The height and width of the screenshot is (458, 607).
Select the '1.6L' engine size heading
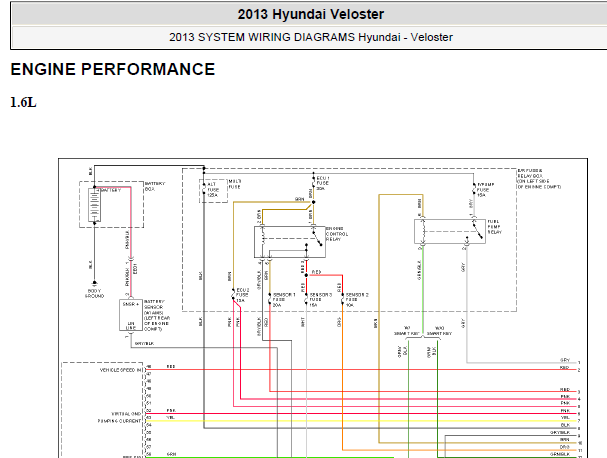pyautogui.click(x=23, y=103)
